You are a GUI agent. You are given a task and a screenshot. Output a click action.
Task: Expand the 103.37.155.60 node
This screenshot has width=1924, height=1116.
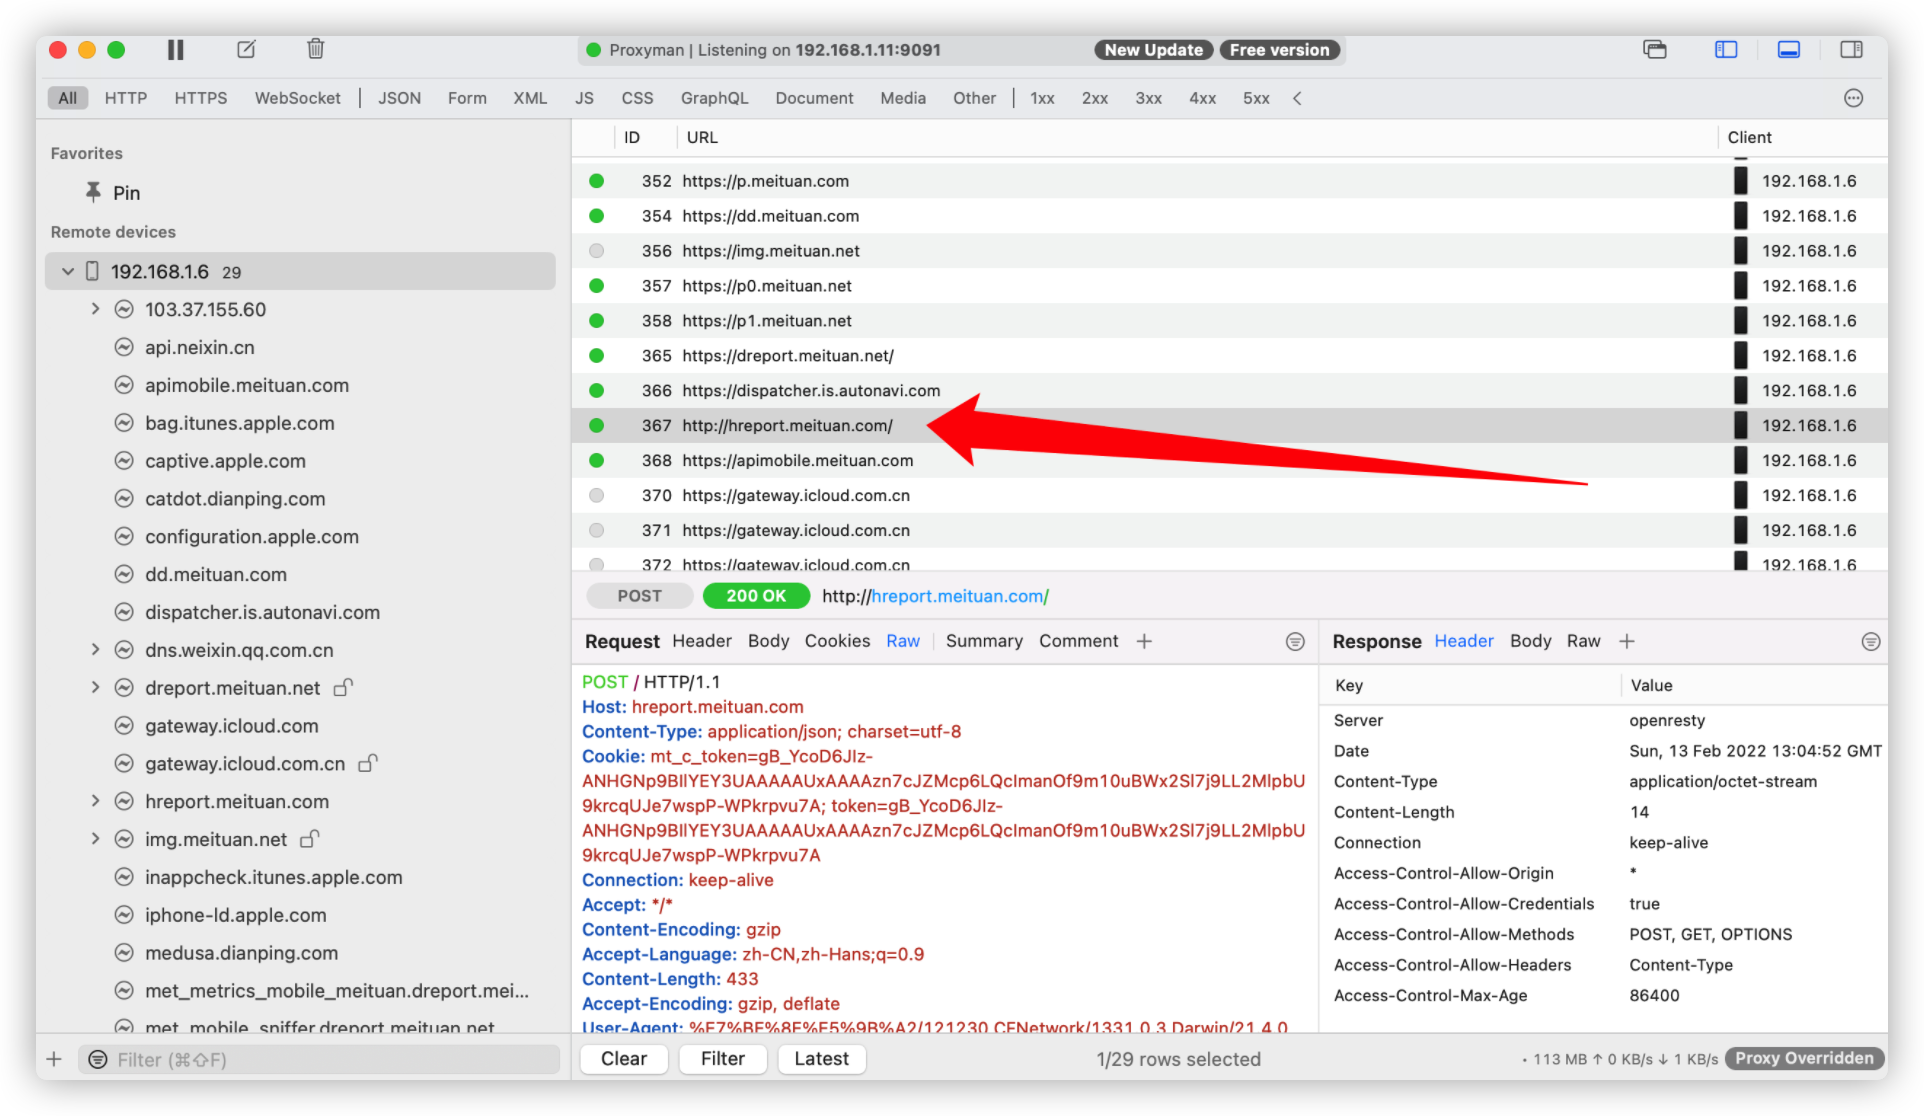pos(95,309)
